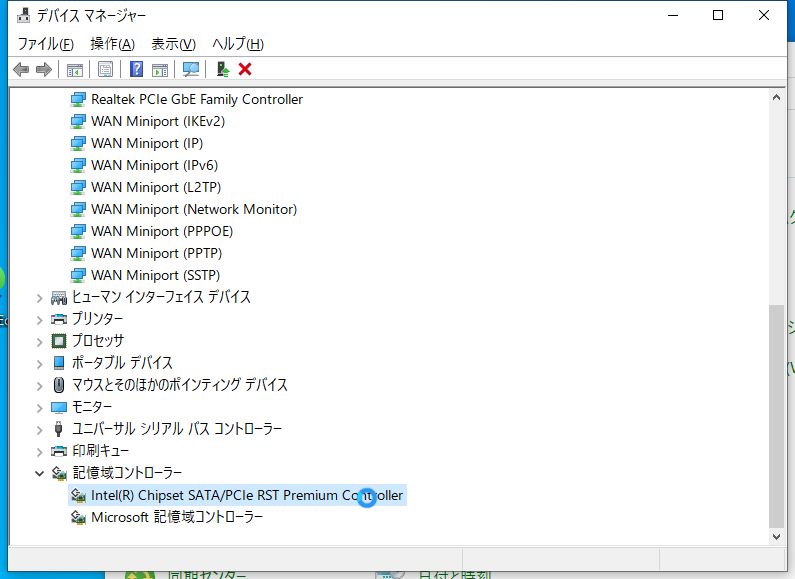Select WAN Miniport (L2TP) device
The width and height of the screenshot is (795, 579).
156,188
